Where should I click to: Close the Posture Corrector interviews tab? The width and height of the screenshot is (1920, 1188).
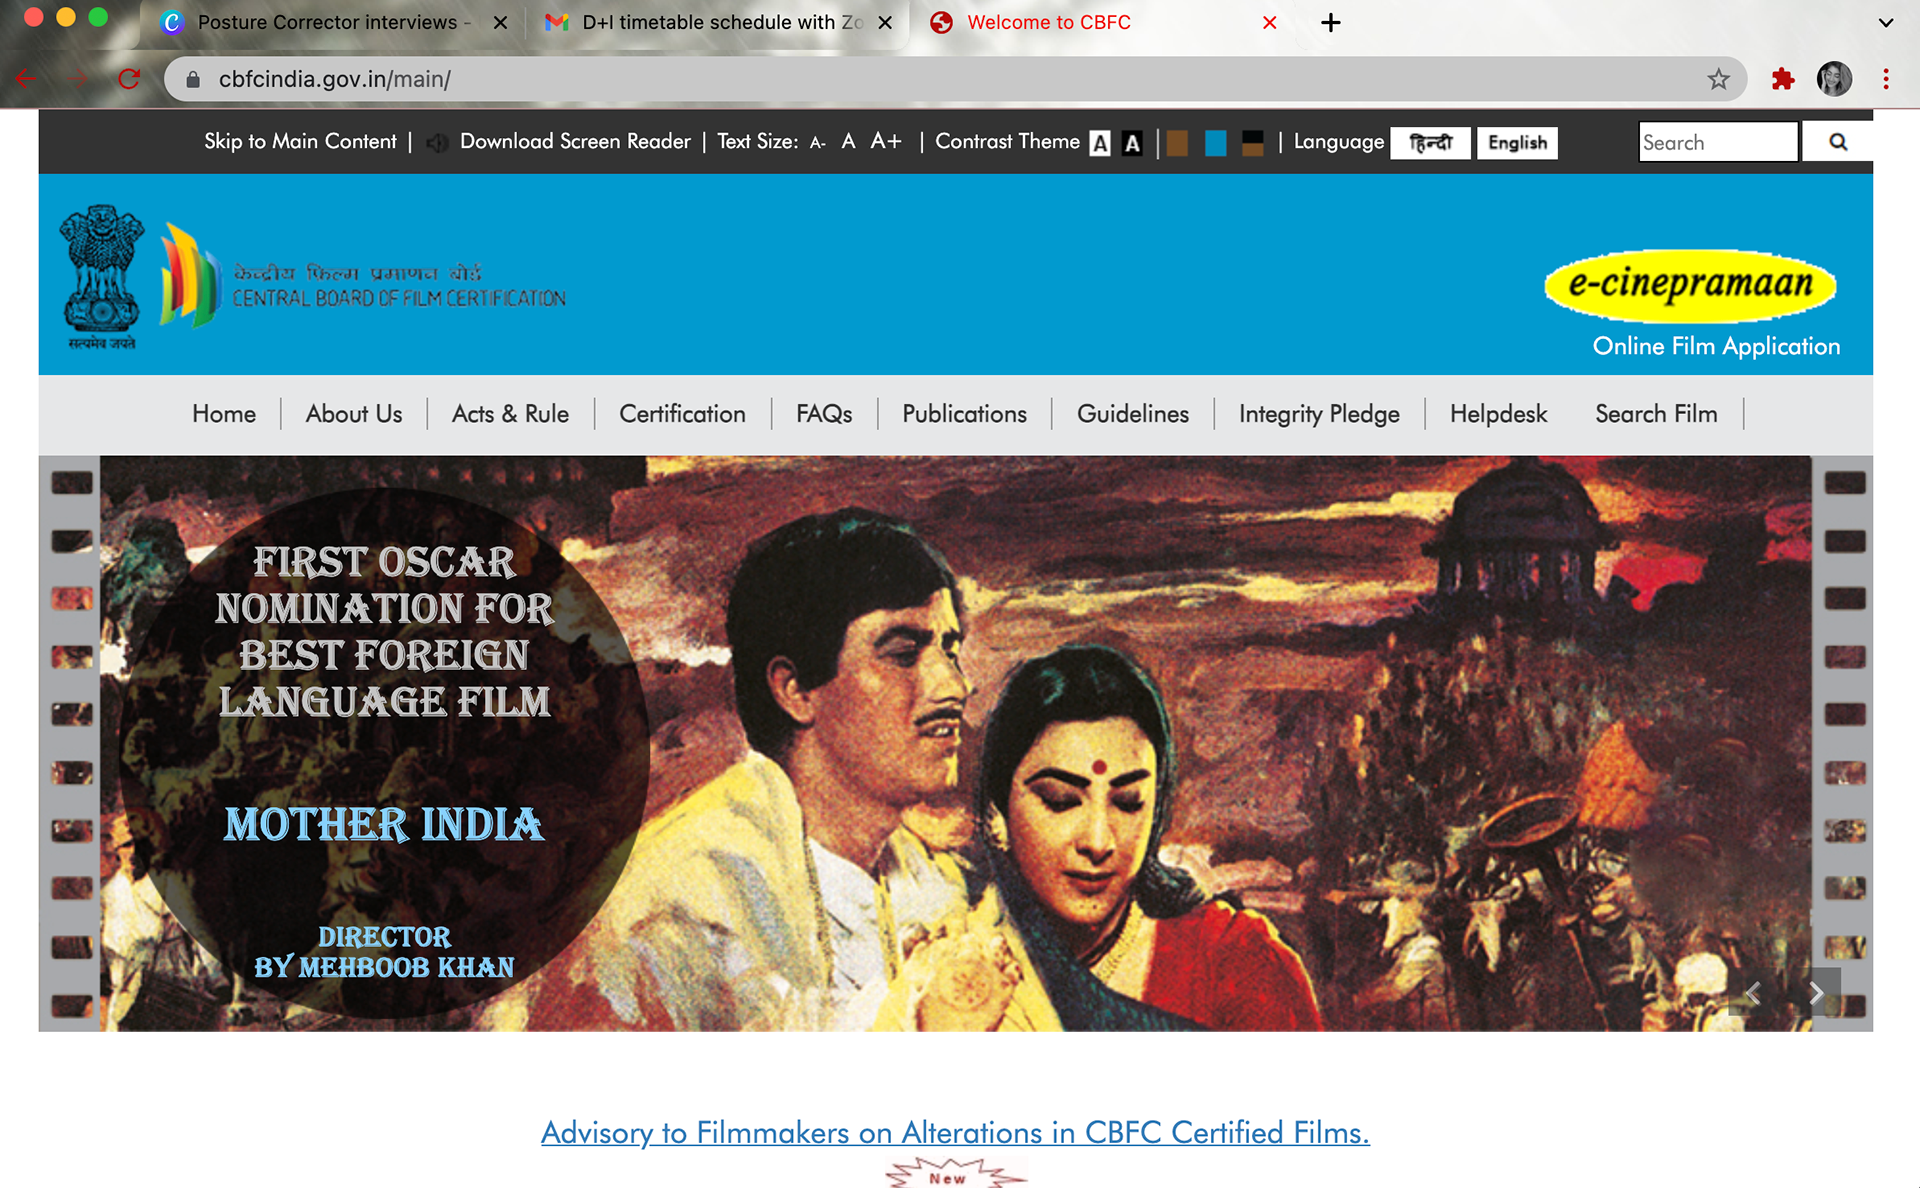click(500, 22)
